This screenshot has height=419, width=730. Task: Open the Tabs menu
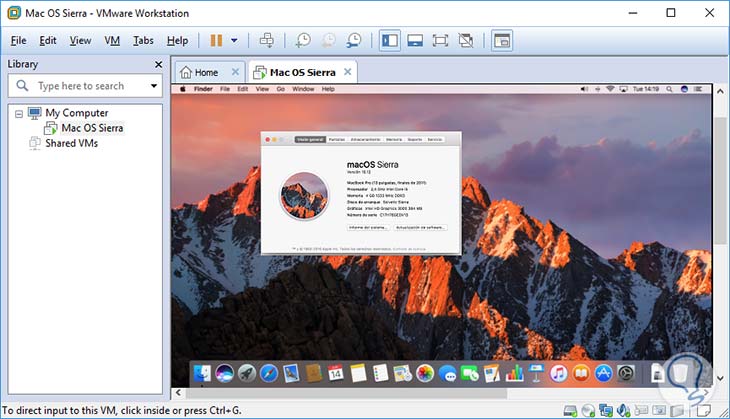[143, 41]
